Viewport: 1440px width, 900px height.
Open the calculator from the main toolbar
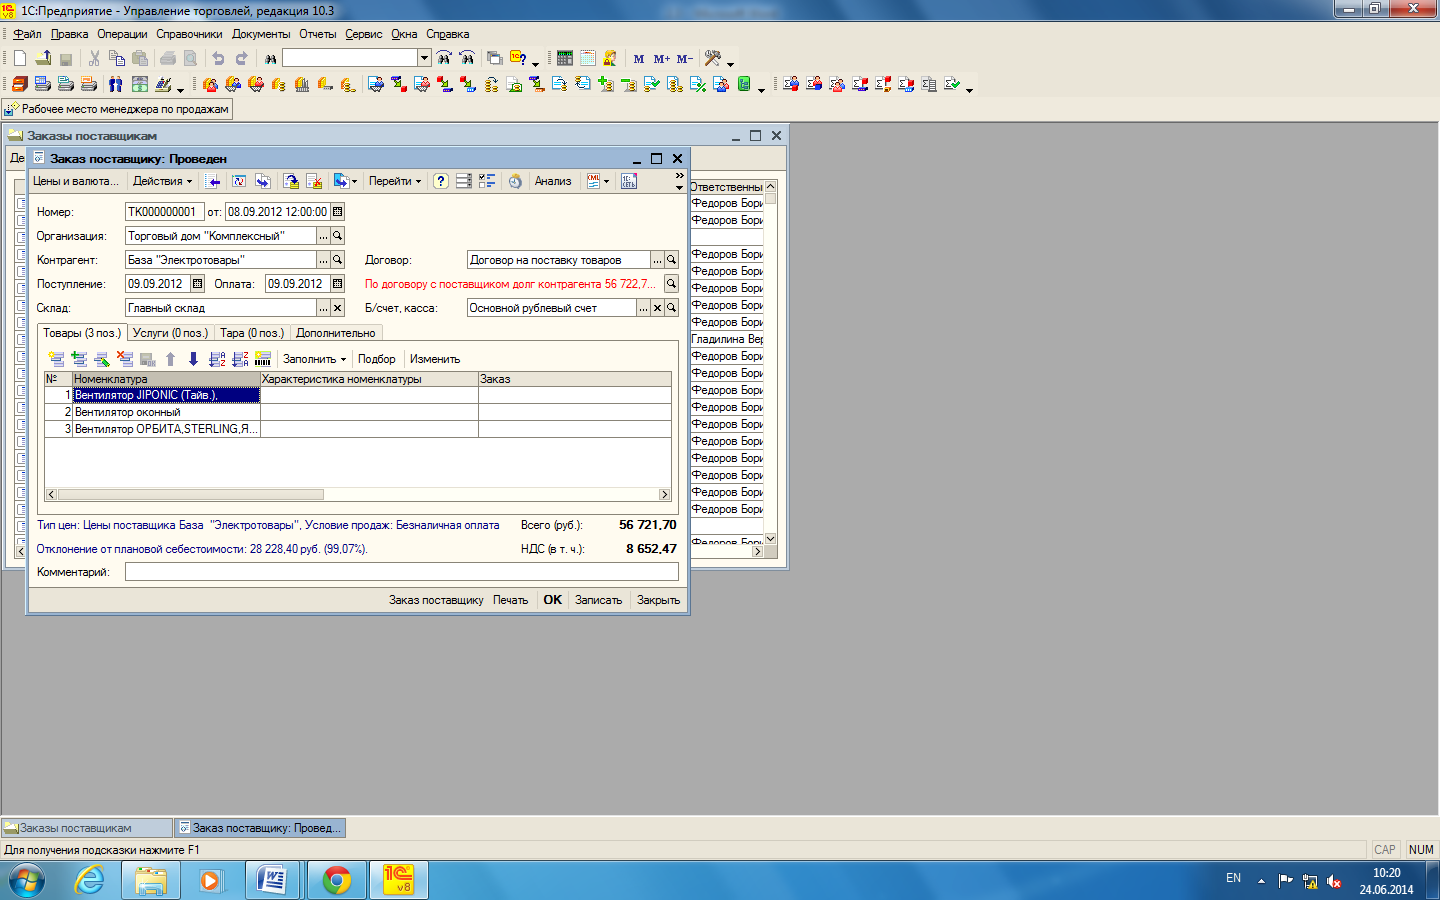[565, 59]
